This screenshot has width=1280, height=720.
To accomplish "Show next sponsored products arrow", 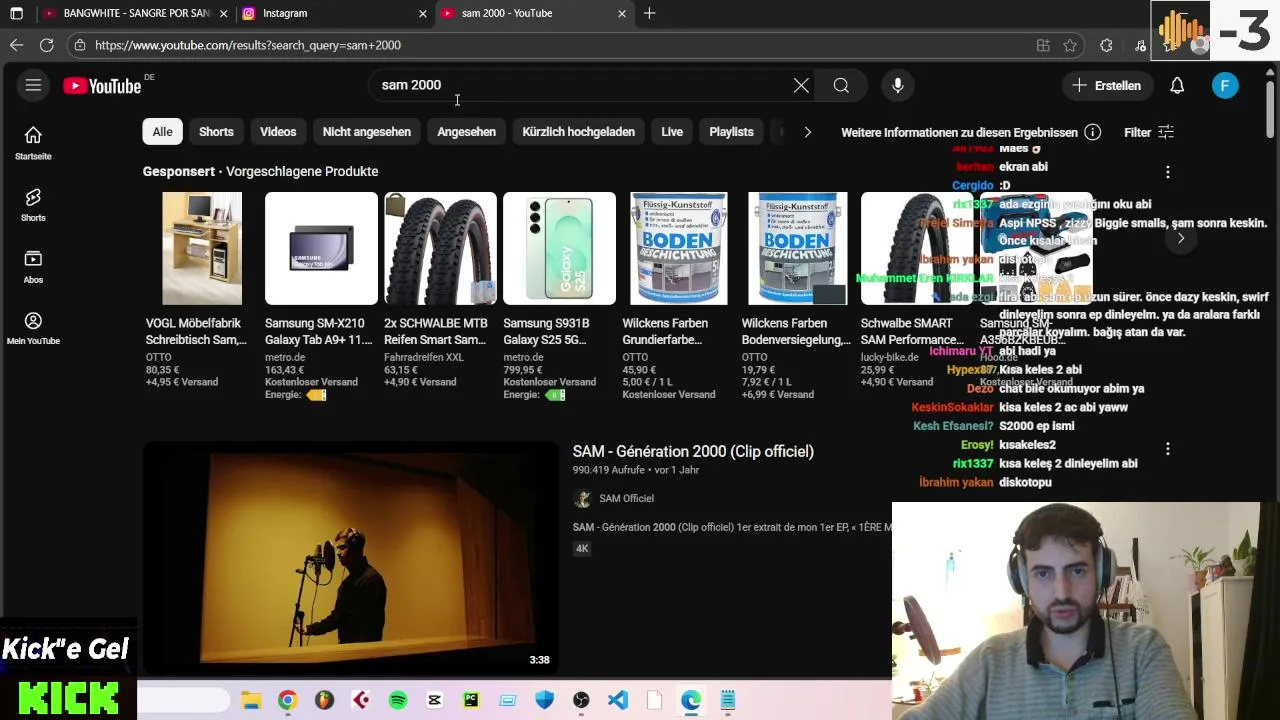I will 1181,239.
